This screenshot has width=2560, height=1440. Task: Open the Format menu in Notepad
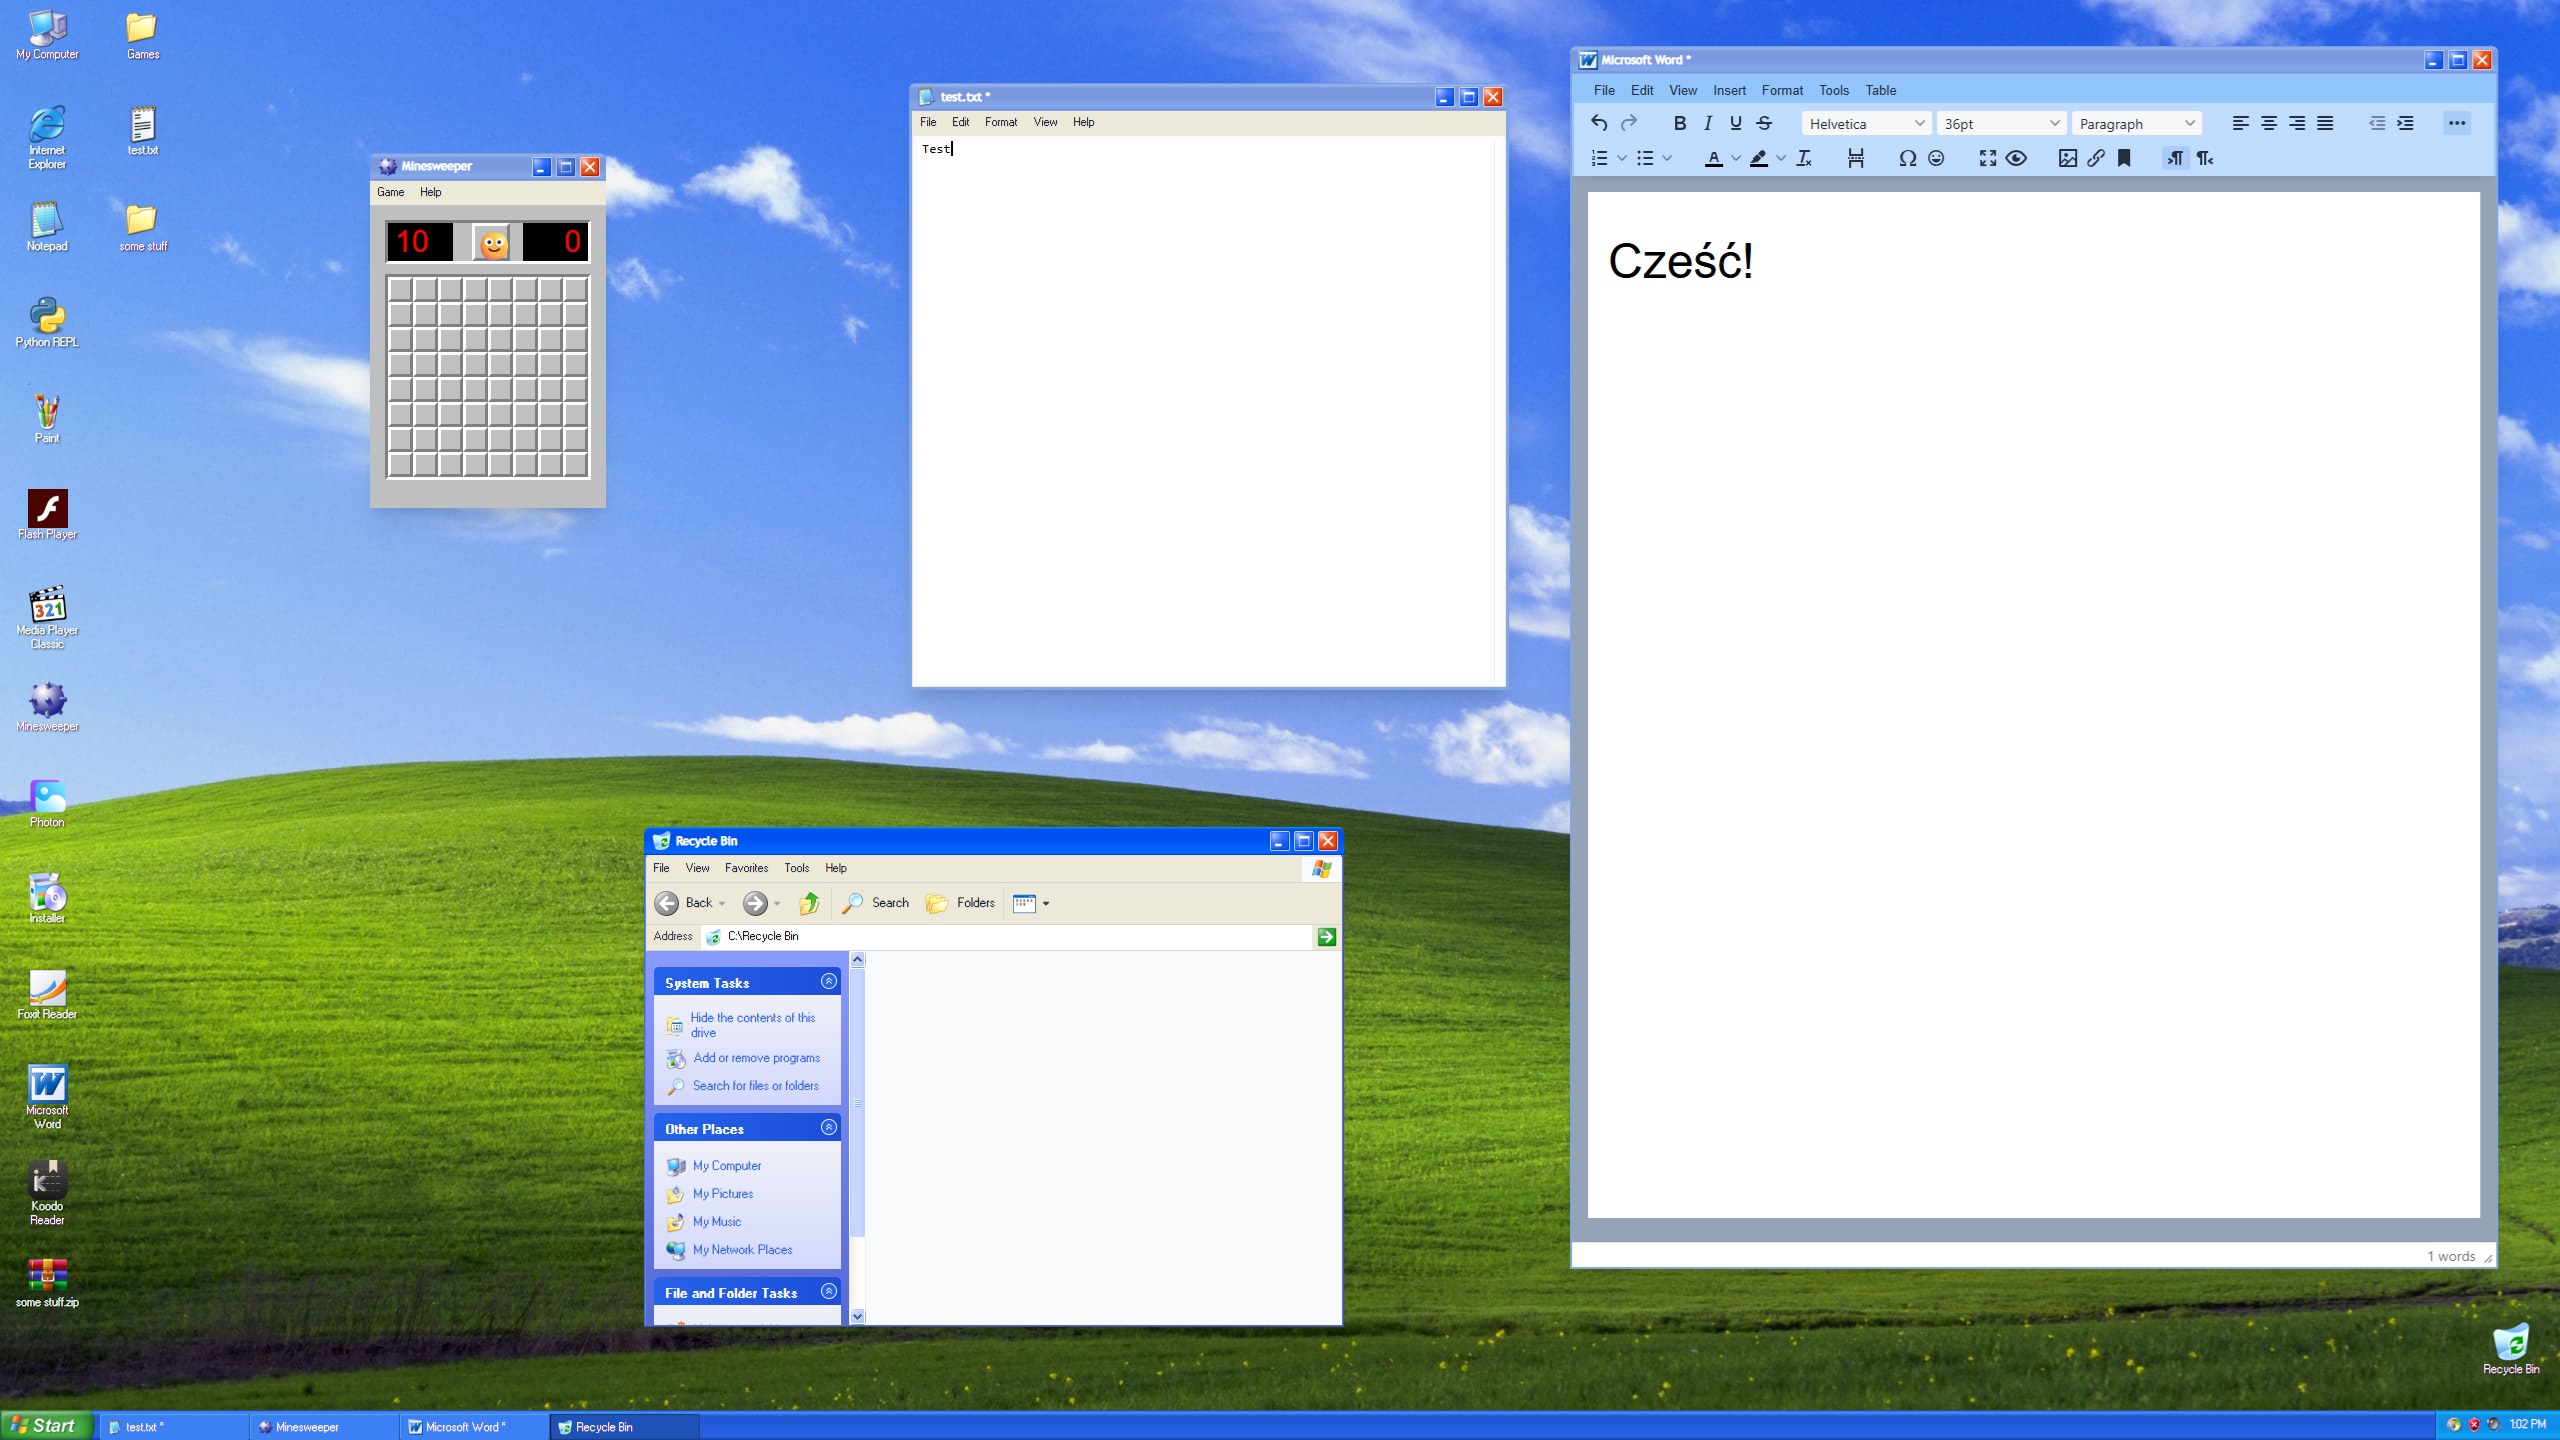[1000, 122]
